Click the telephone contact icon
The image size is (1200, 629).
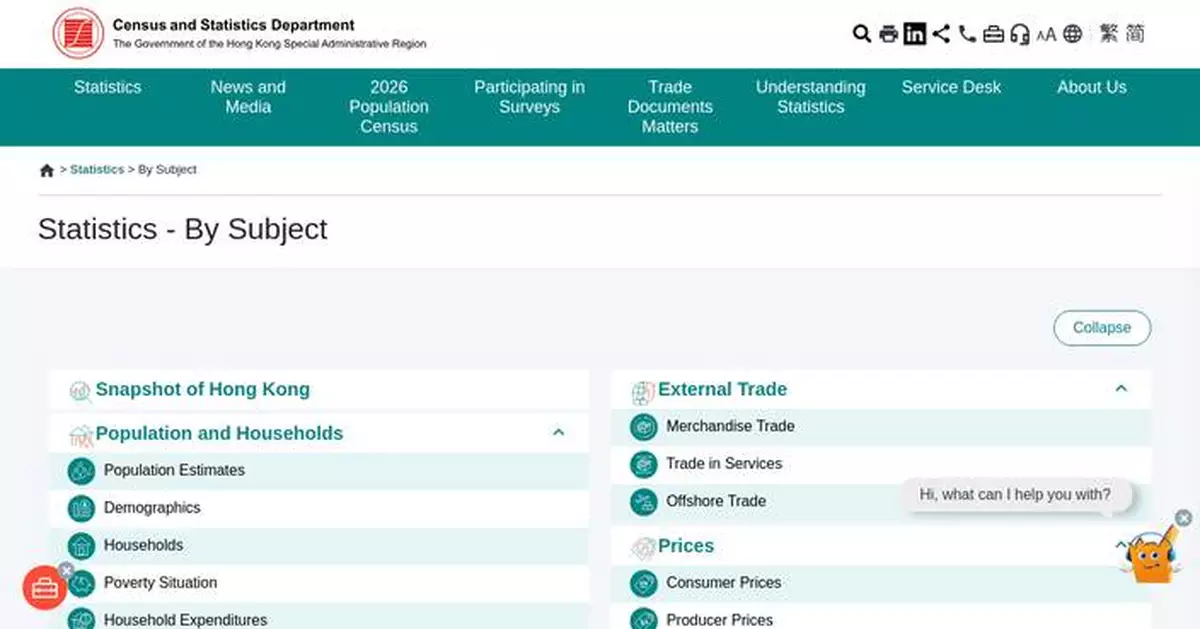967,34
